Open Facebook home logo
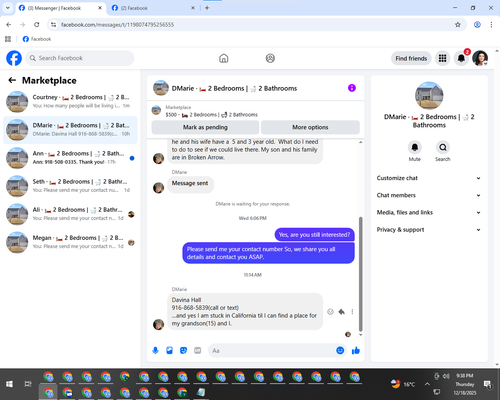Viewport: 500px width, 400px height. [14, 58]
